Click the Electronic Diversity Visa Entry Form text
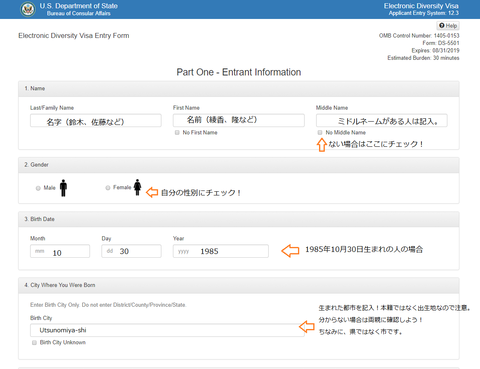Screen dimensions: 480x369 pyautogui.click(x=74, y=36)
